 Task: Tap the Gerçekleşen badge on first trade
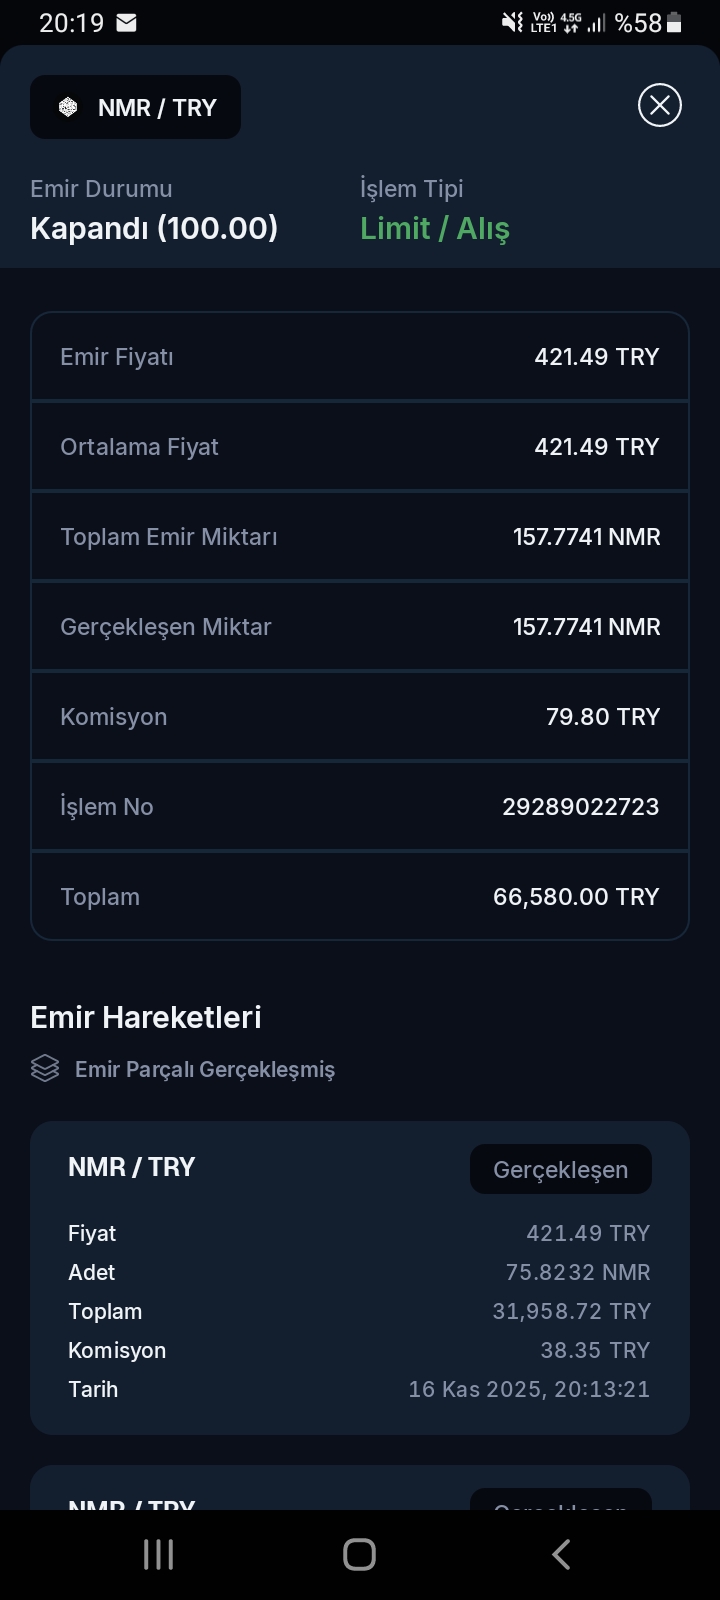tap(560, 1169)
